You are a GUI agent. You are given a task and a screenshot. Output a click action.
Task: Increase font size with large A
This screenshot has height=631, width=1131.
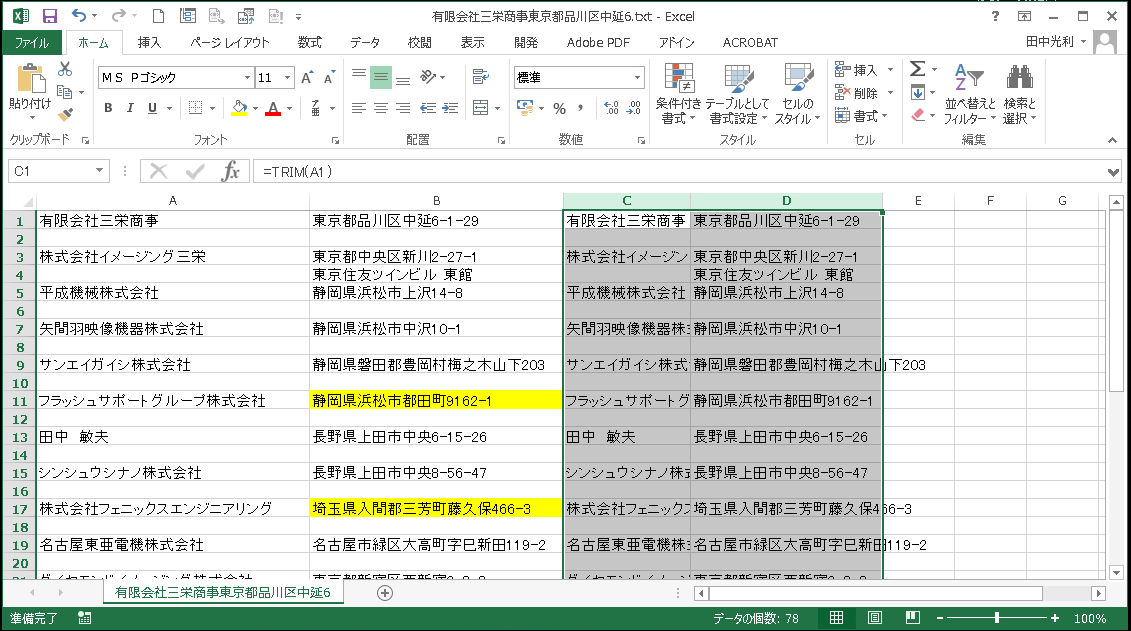(307, 77)
